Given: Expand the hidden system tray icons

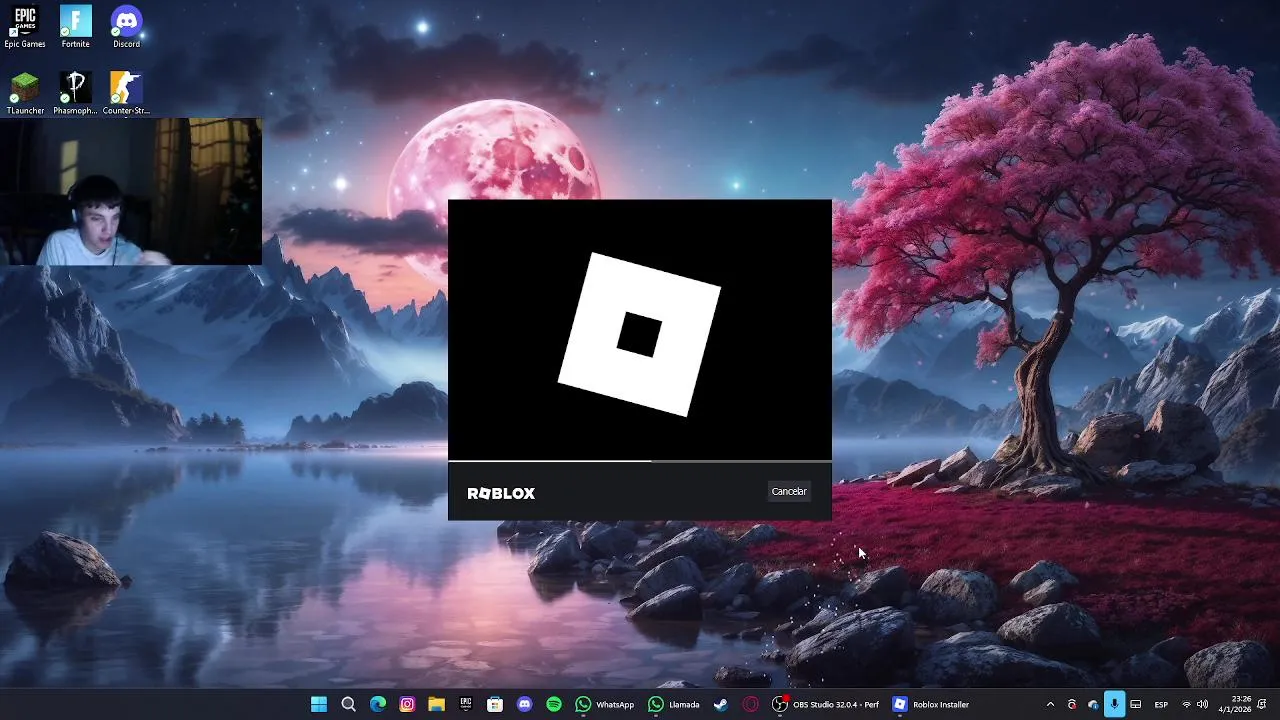Looking at the screenshot, I should pyautogui.click(x=1050, y=704).
